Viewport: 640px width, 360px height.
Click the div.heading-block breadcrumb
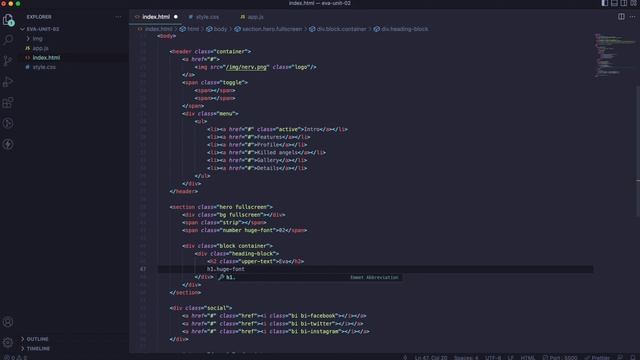[404, 29]
